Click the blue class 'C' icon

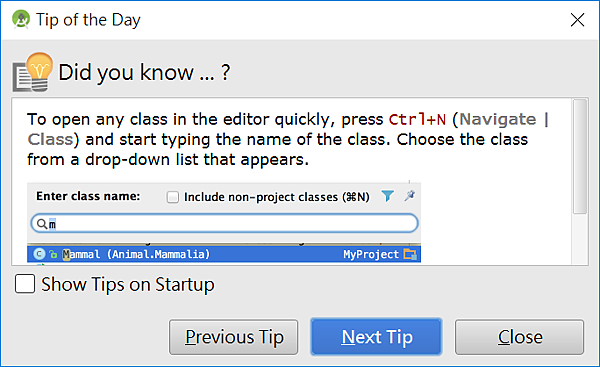pos(39,254)
